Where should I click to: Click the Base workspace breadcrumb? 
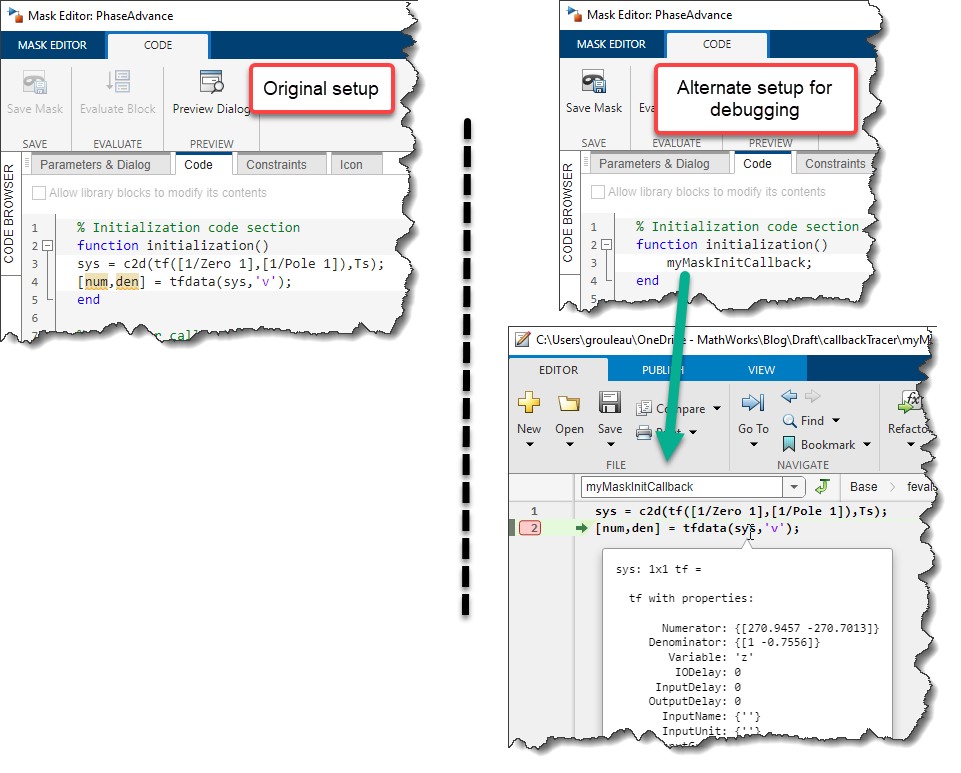point(863,487)
